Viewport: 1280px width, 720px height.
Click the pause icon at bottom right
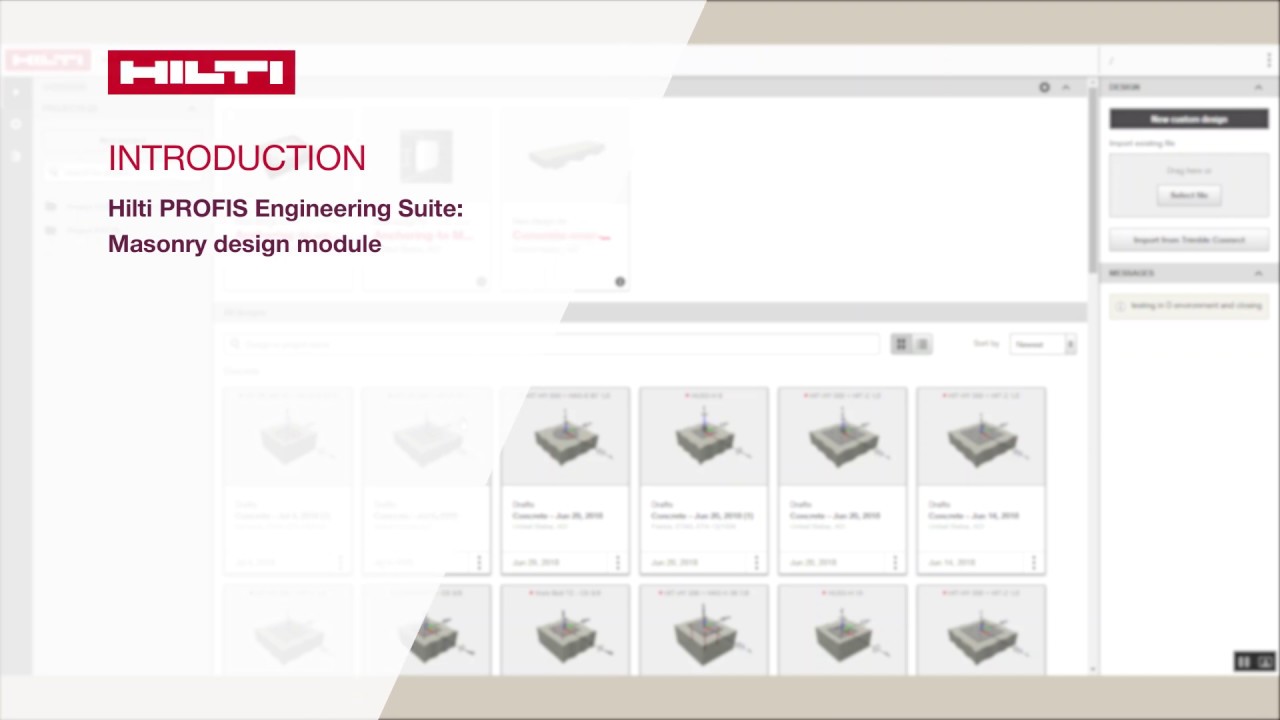1244,662
